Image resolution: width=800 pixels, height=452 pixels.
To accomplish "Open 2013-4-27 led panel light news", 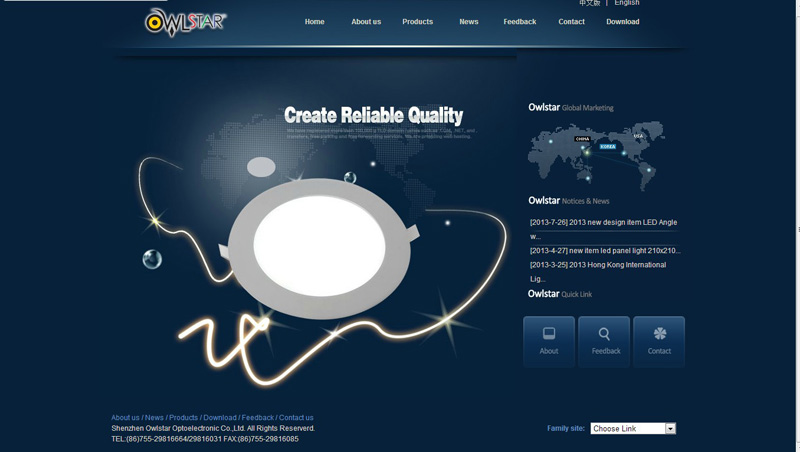I will tap(605, 250).
